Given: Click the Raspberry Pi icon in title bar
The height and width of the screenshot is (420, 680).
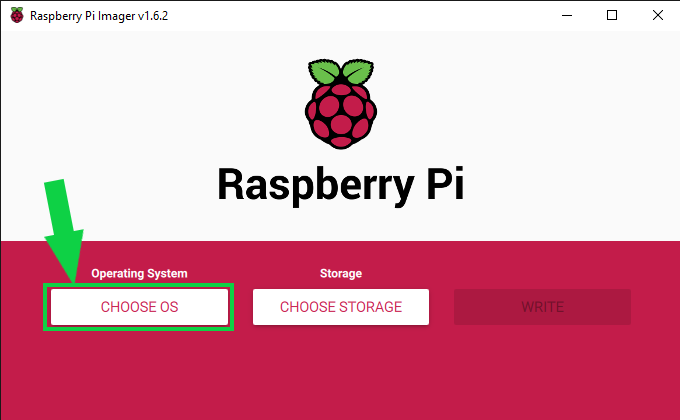Looking at the screenshot, I should [x=17, y=15].
